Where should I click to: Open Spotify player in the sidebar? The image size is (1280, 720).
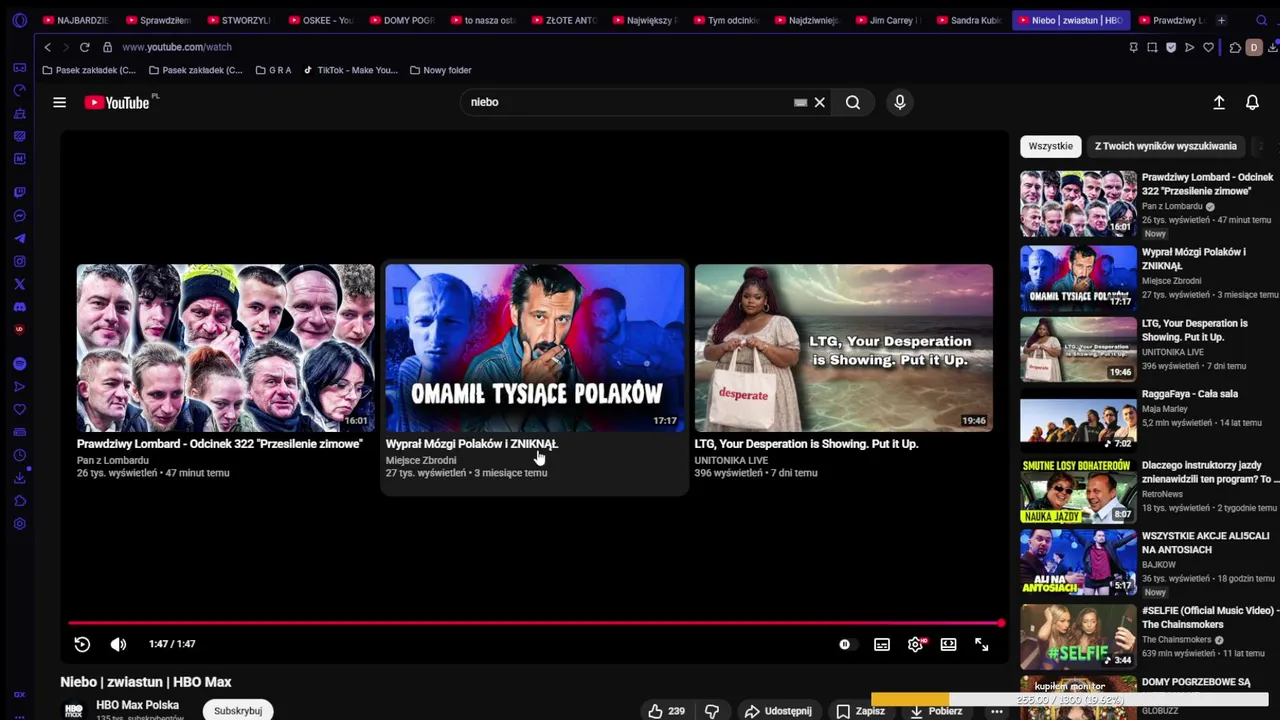(19, 364)
